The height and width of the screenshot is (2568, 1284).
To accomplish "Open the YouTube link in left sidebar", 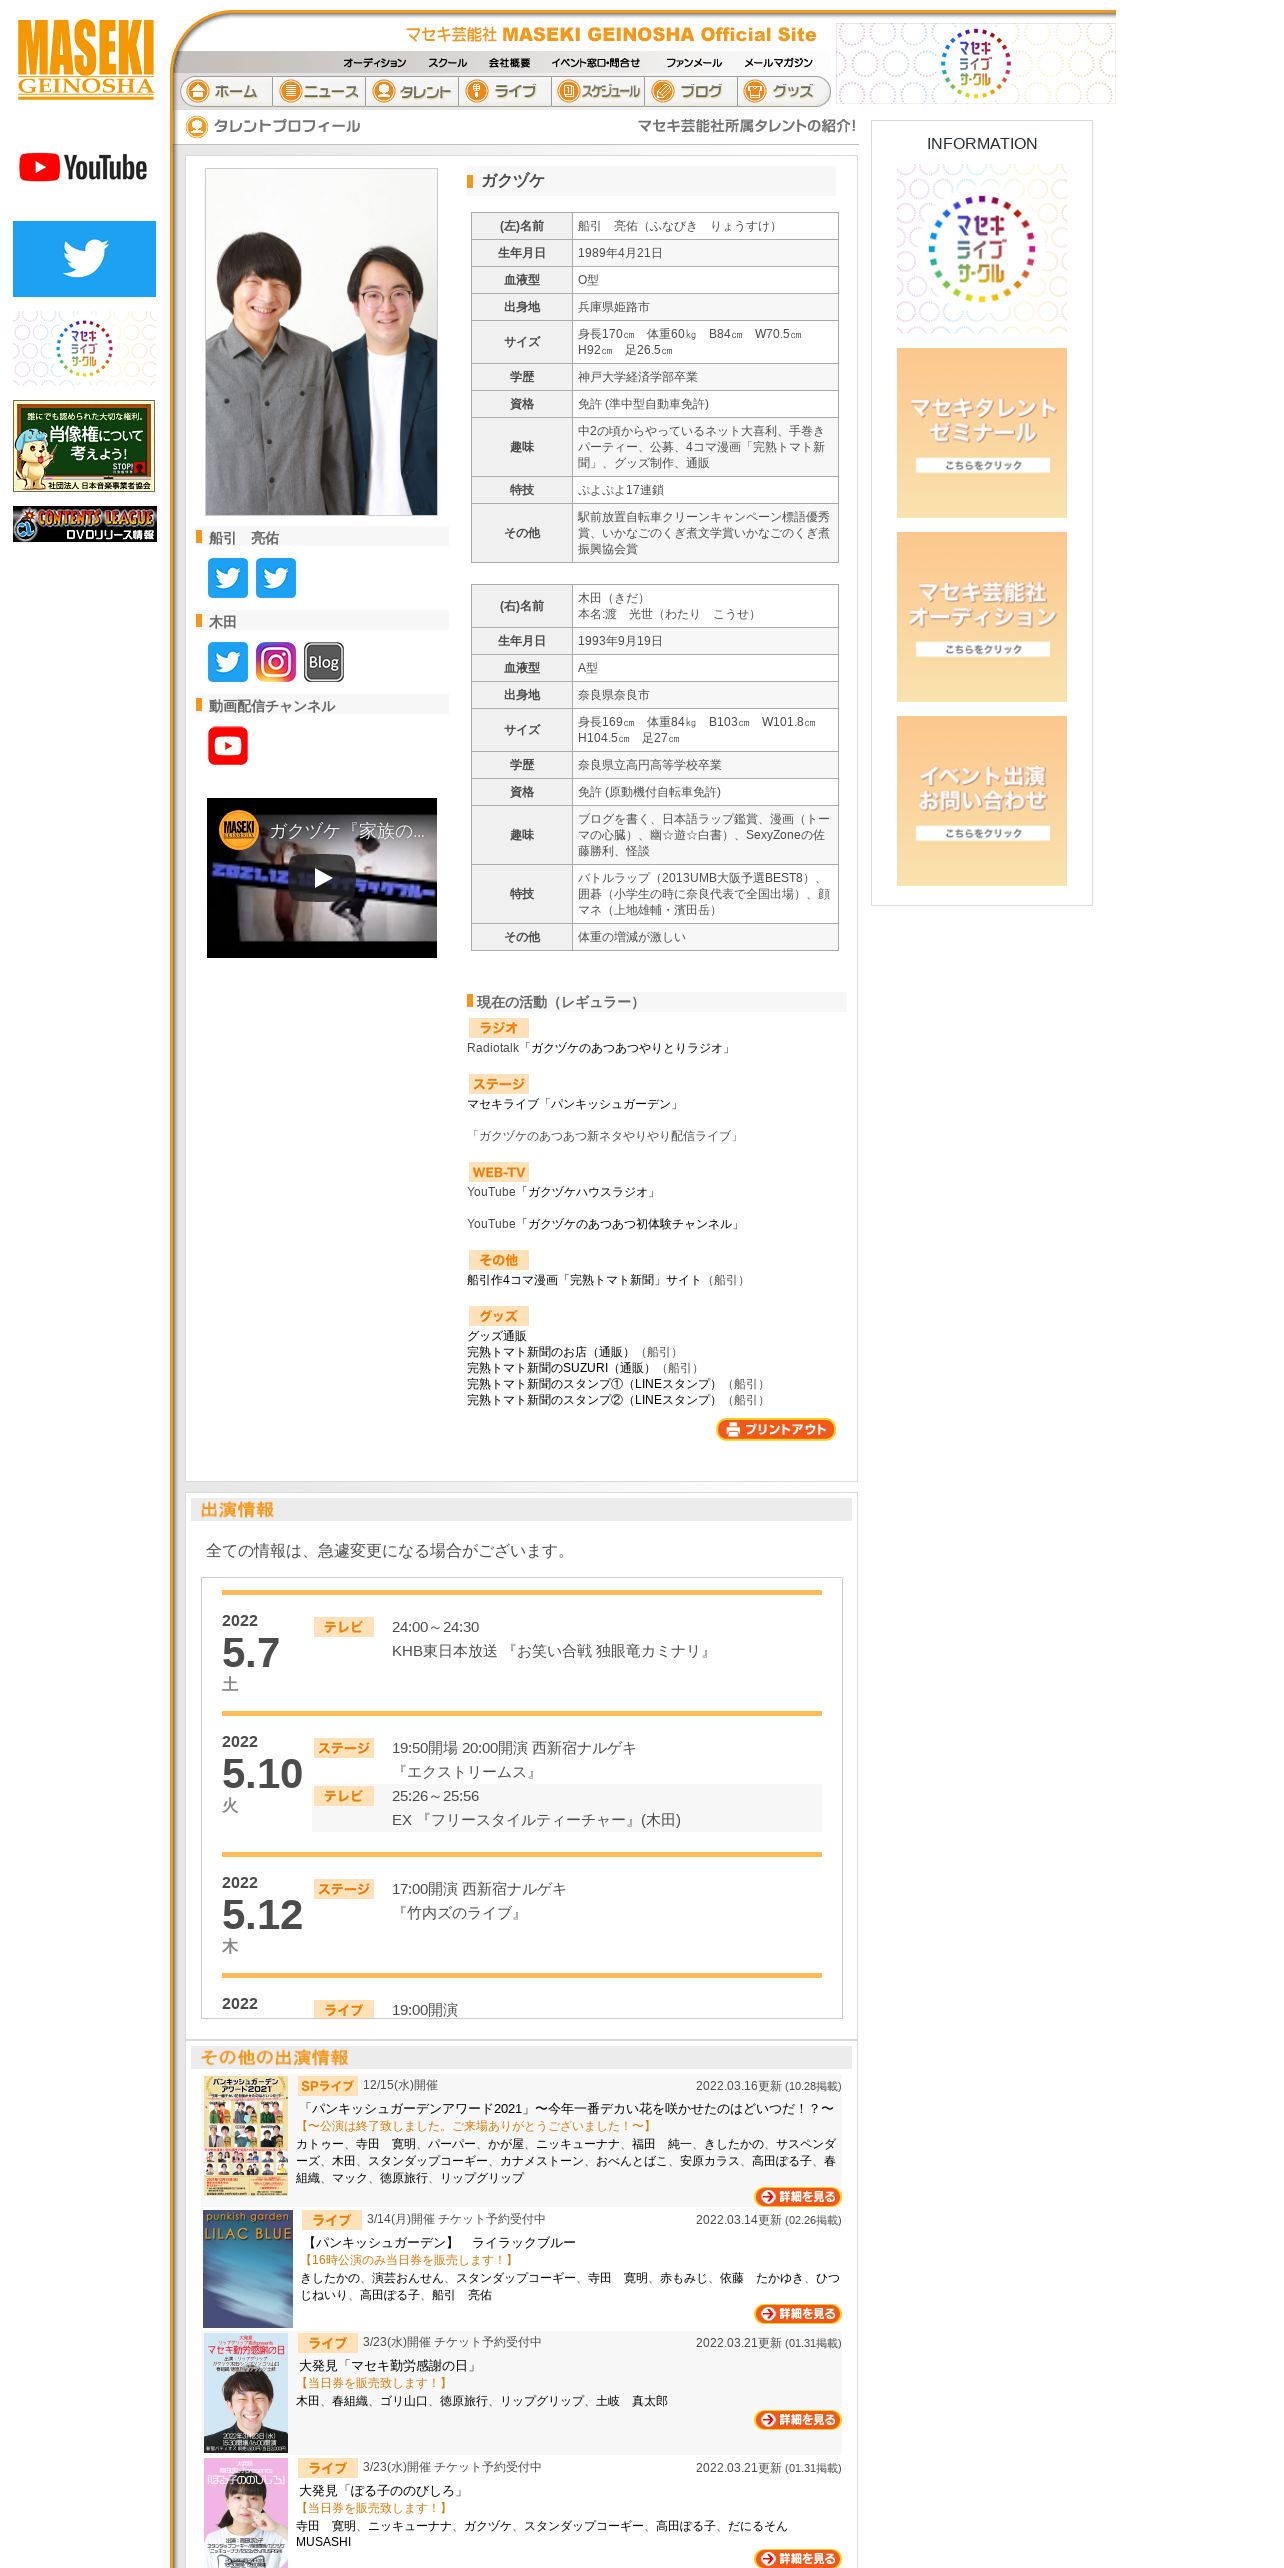I will click(x=84, y=167).
